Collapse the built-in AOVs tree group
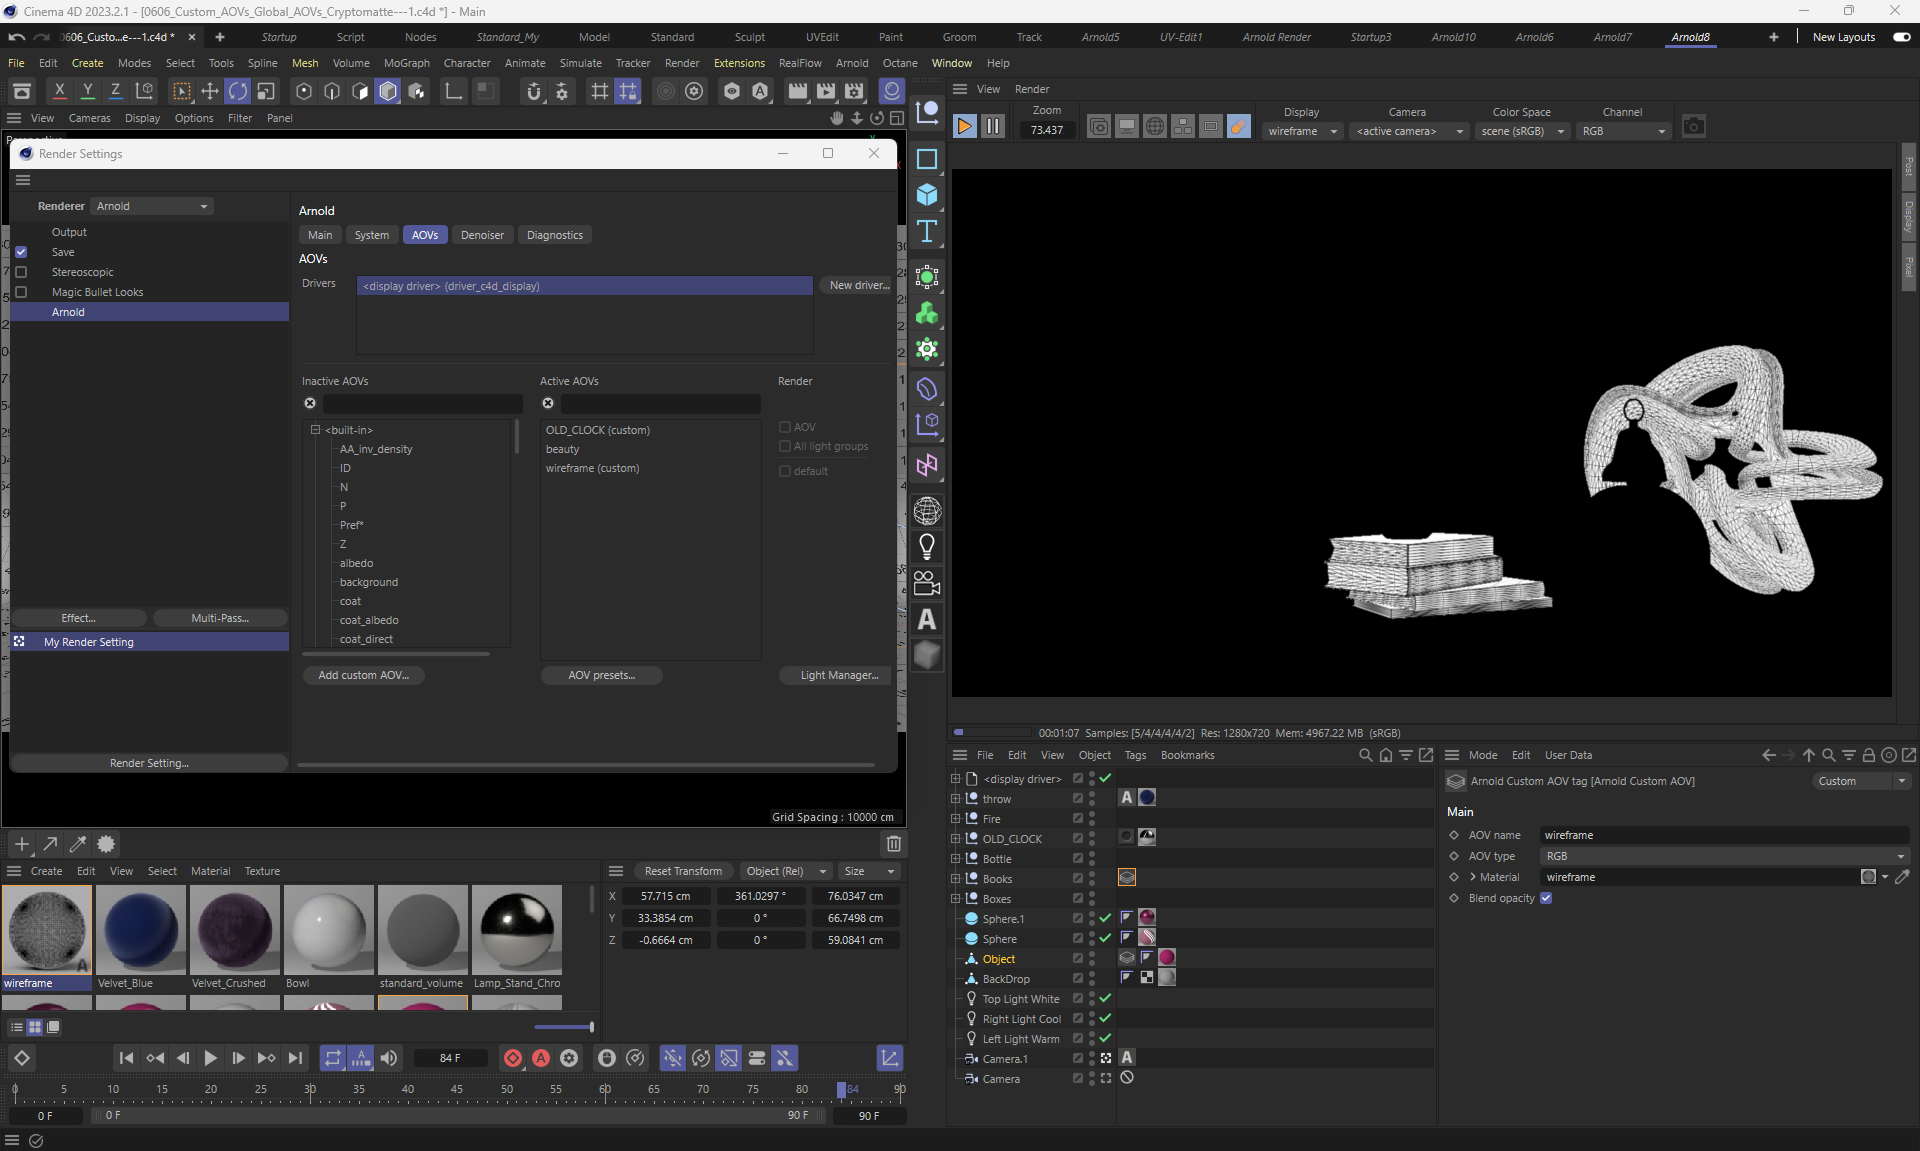The width and height of the screenshot is (1920, 1151). pyautogui.click(x=315, y=430)
